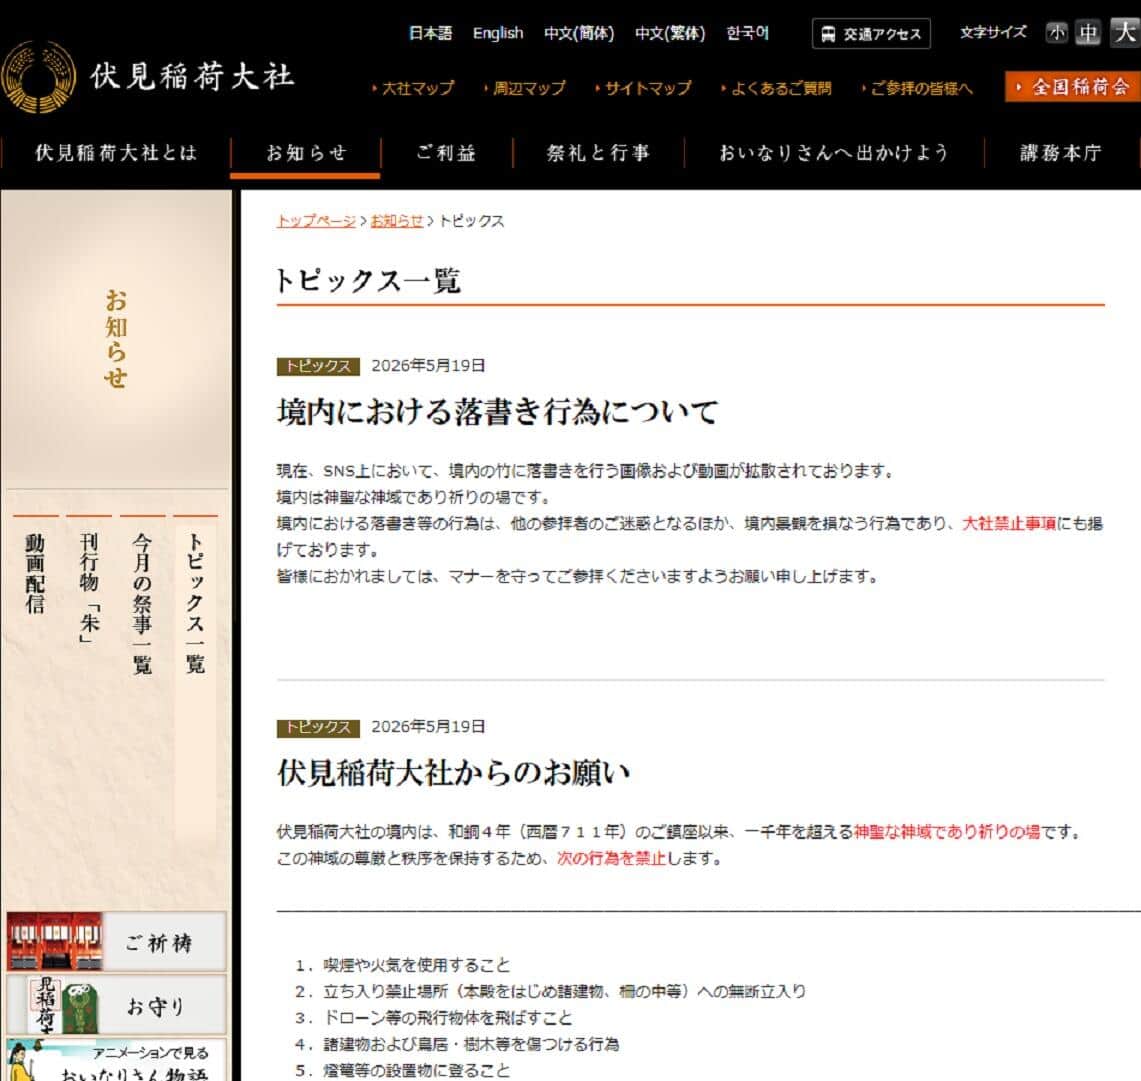1141x1081 pixels.
Task: Open サイトマップ link
Action: (x=644, y=88)
